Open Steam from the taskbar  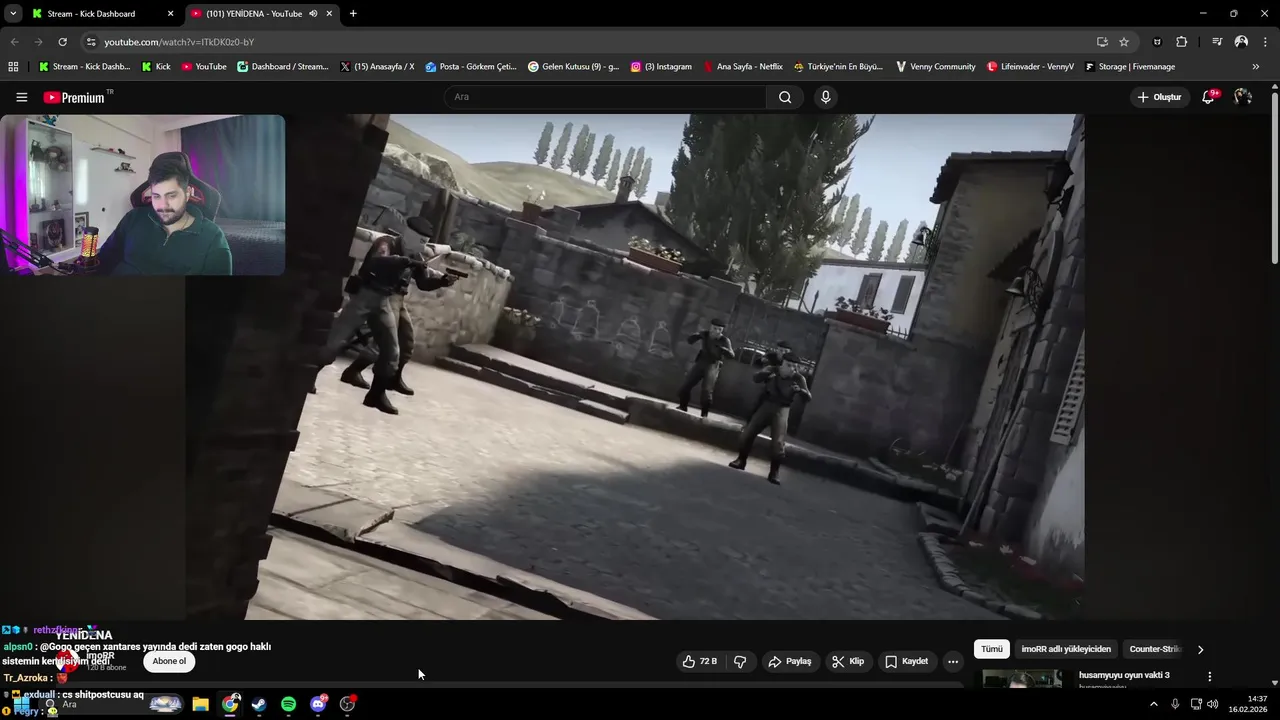[x=258, y=704]
